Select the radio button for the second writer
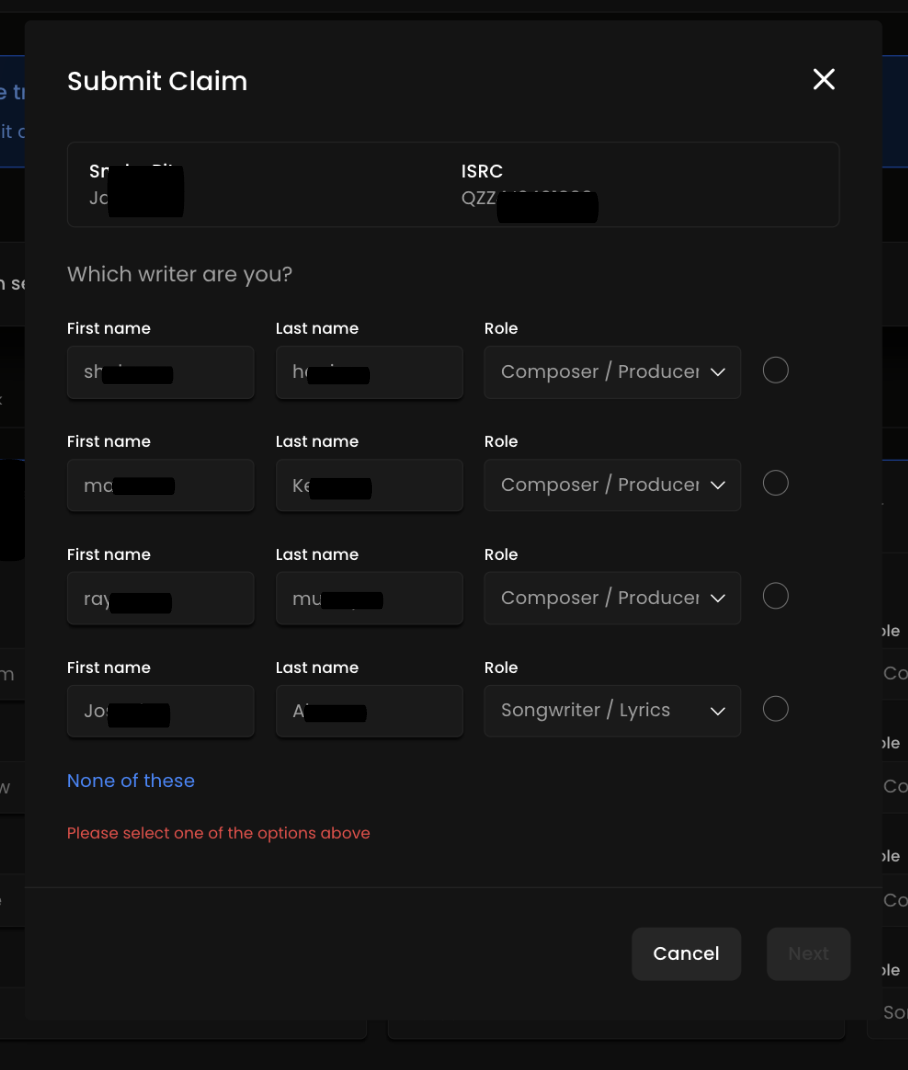The height and width of the screenshot is (1070, 908). (775, 483)
